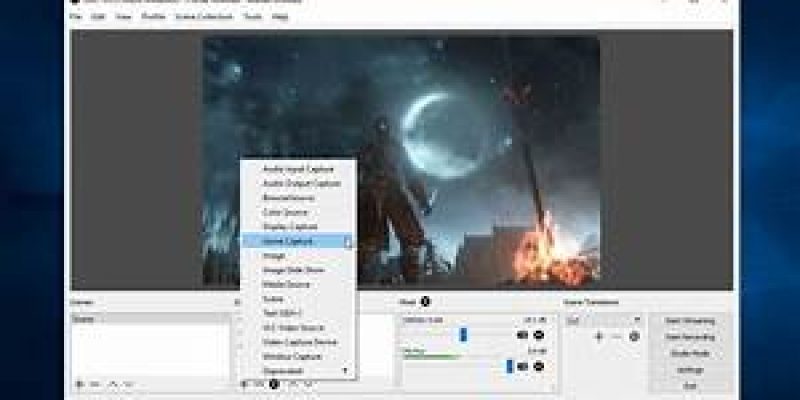Toggle the Studio Mode button
Image resolution: width=800 pixels, height=400 pixels.
(x=689, y=354)
